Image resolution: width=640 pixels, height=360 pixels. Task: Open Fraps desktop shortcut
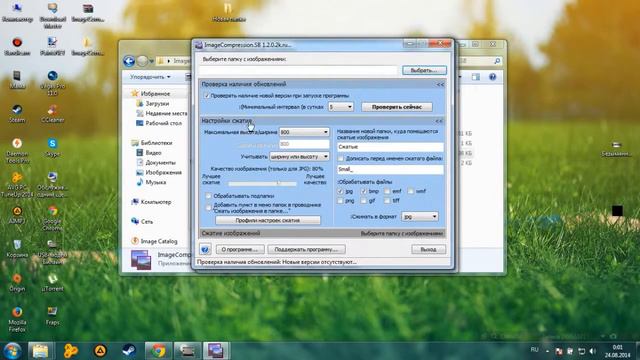pos(52,316)
